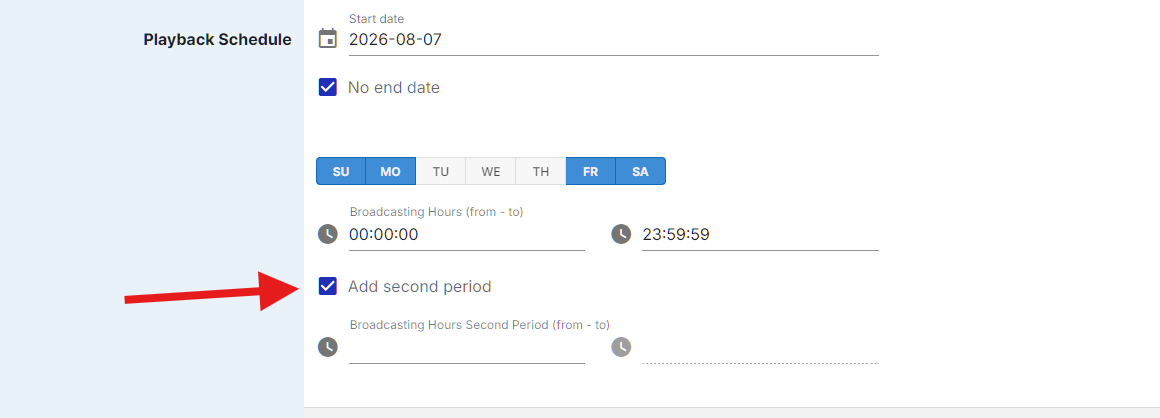Screen dimensions: 1160x418
Task: Open second period start time clock icon
Action: point(328,347)
